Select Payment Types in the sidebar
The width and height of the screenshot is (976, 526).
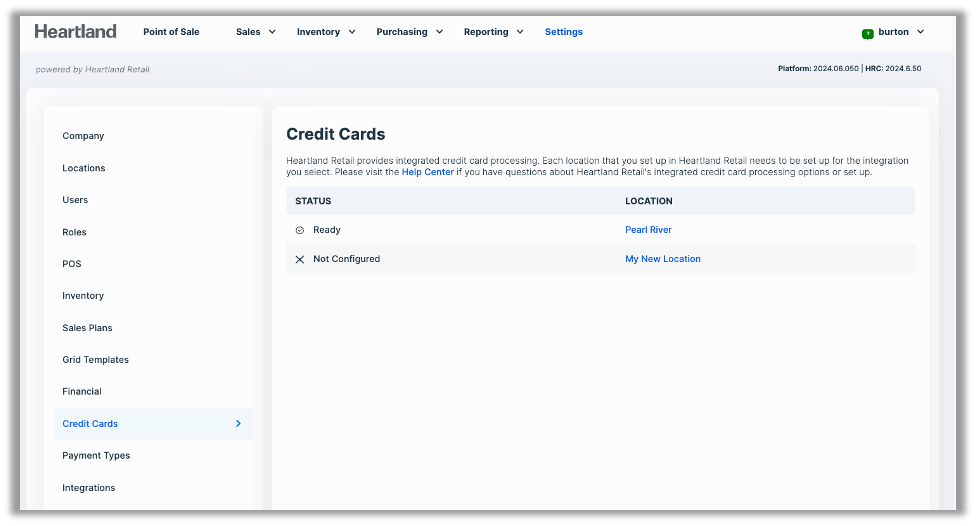(x=96, y=456)
